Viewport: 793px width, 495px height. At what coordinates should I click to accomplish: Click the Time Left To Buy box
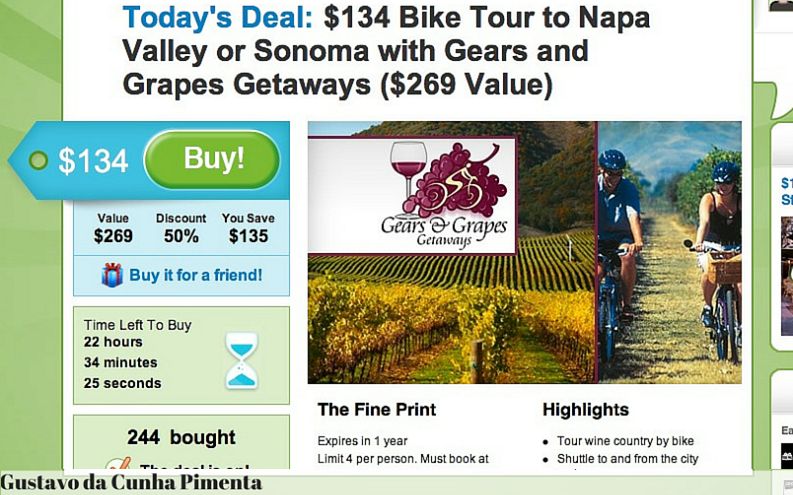click(x=182, y=355)
